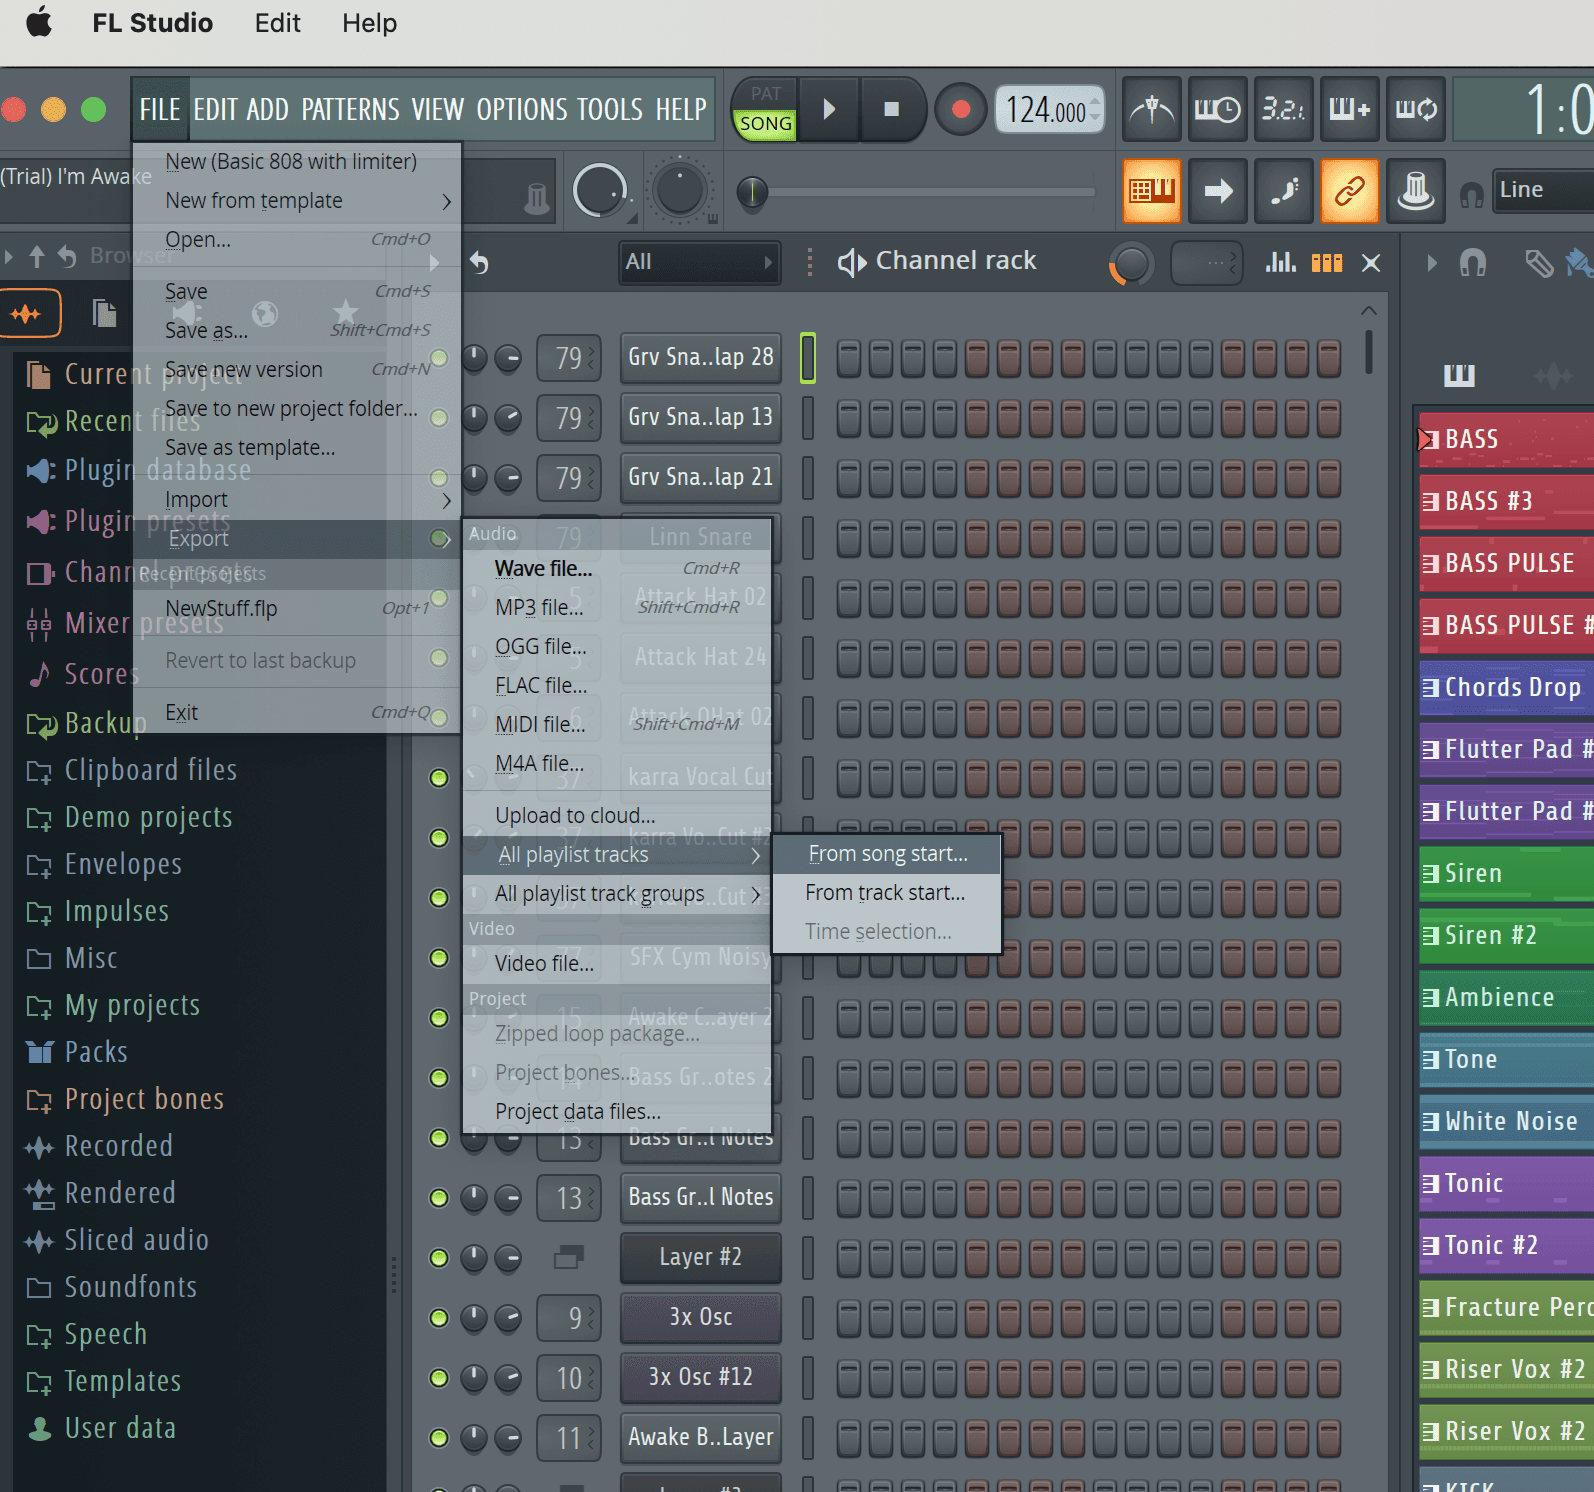The height and width of the screenshot is (1492, 1594).
Task: Open the Line snap dropdown
Action: point(1542,190)
